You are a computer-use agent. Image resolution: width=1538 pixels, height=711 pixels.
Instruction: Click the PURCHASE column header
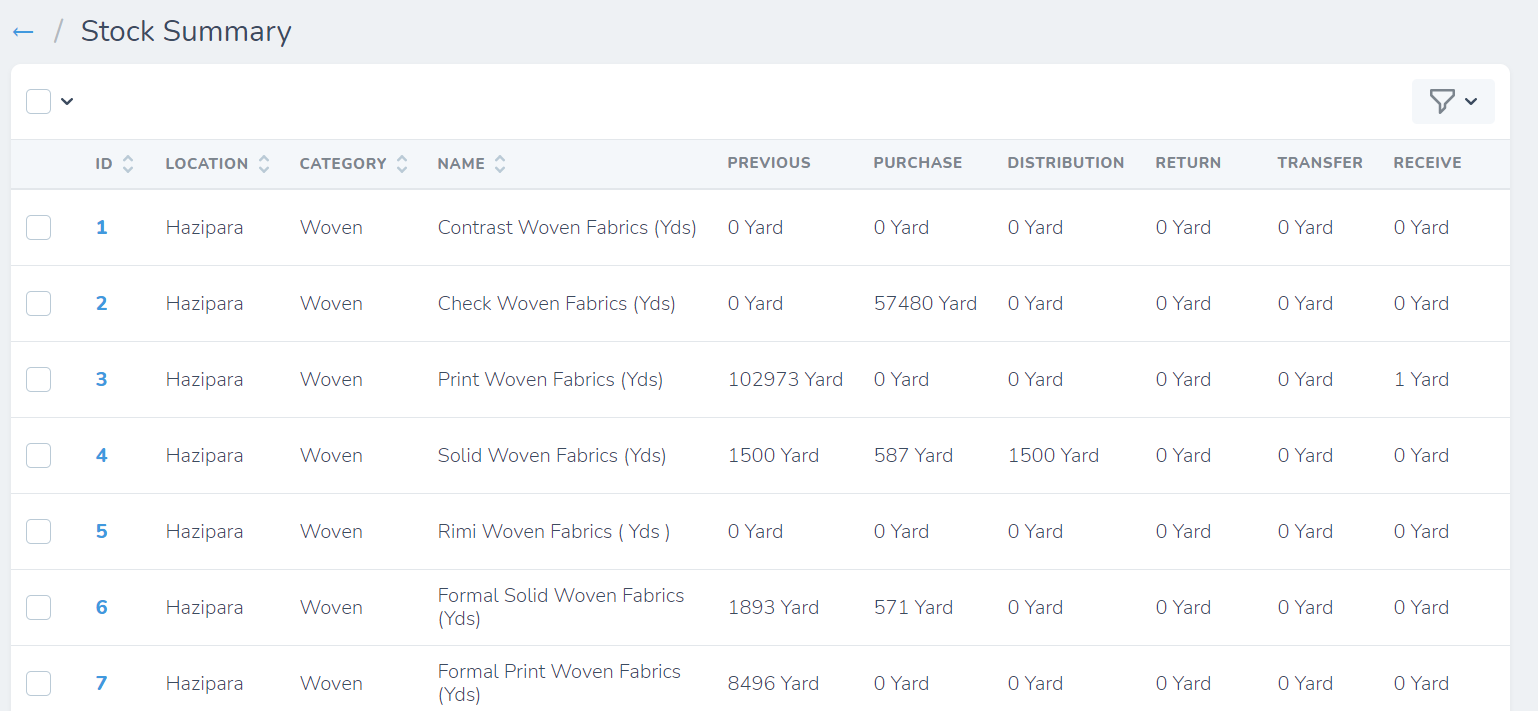point(918,163)
